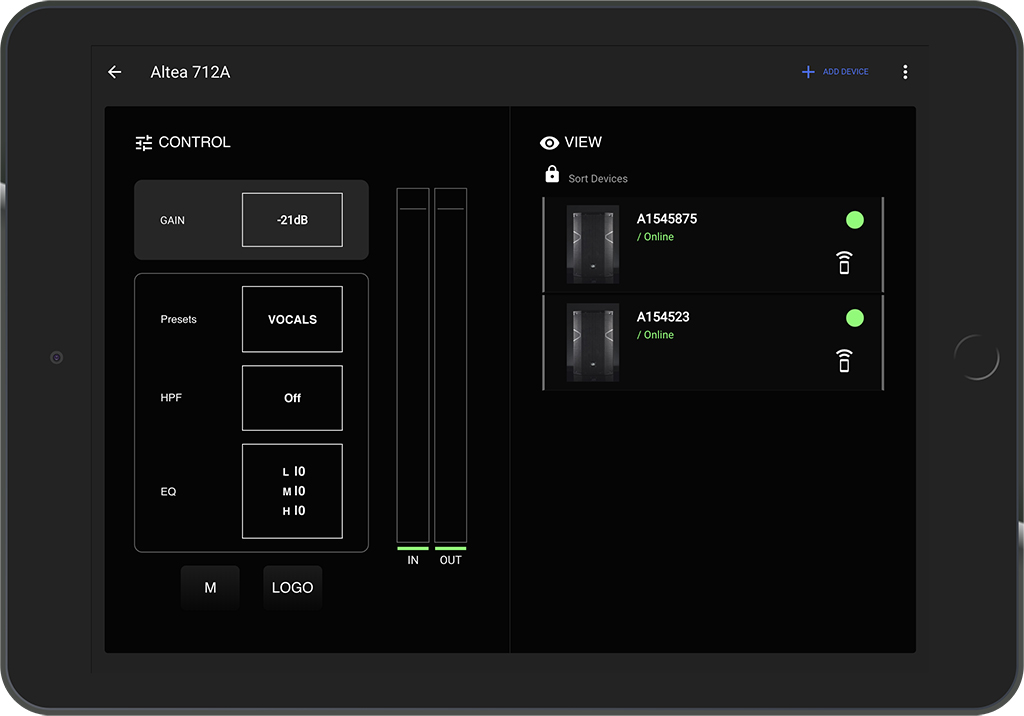Toggle mute with the M button
Viewport: 1024px width, 716px height.
210,588
